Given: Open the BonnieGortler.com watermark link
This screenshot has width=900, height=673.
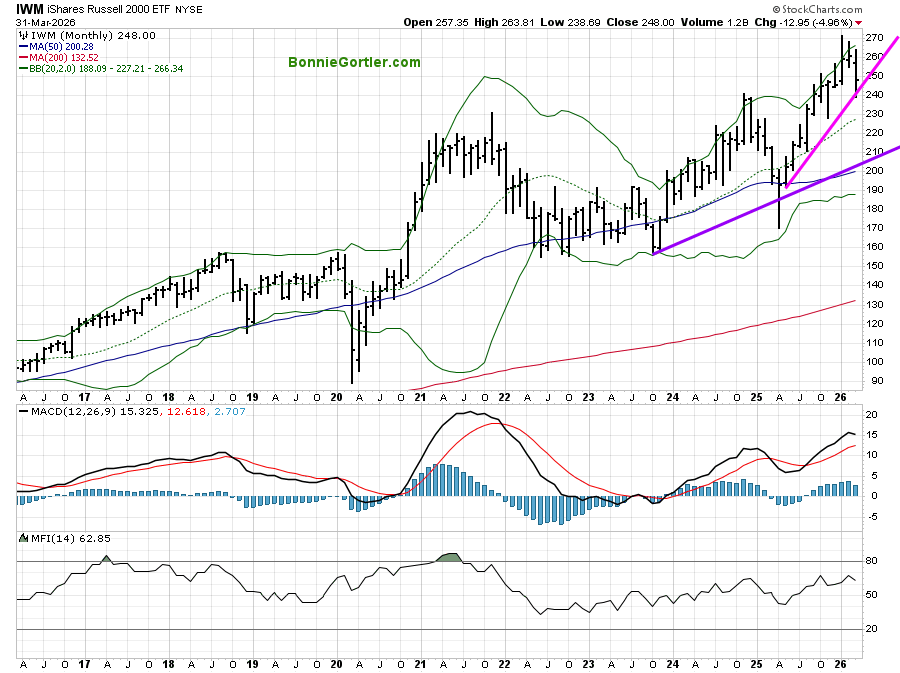Looking at the screenshot, I should (354, 62).
